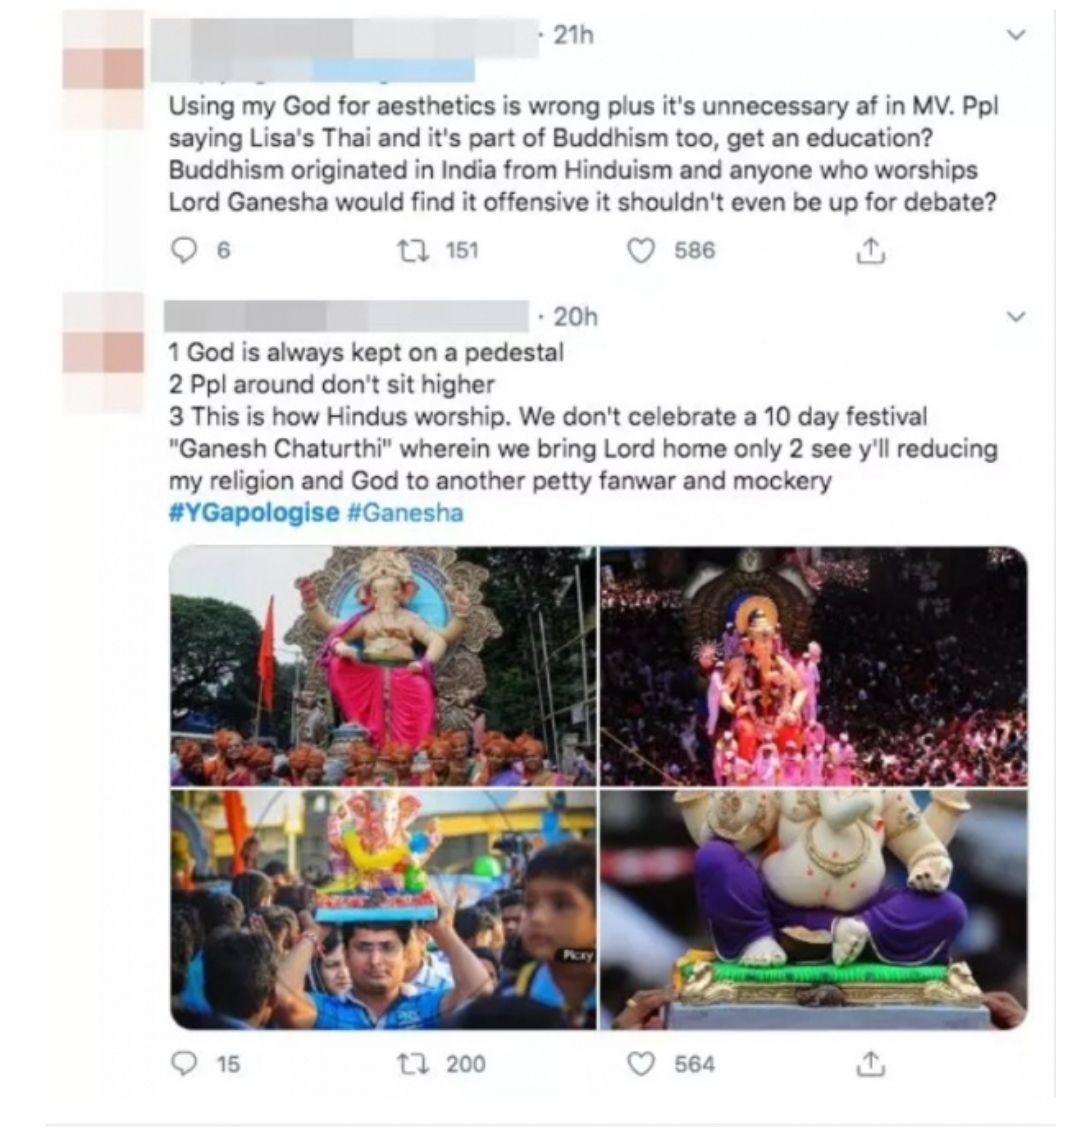This screenshot has height=1128, width=1080.
Task: Like the tweet with 586 likes
Action: 641,250
